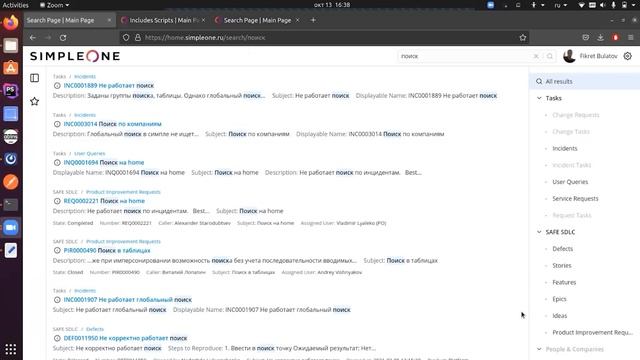The image size is (640, 360).
Task: Filter results by Epics
Action: (x=559, y=299)
